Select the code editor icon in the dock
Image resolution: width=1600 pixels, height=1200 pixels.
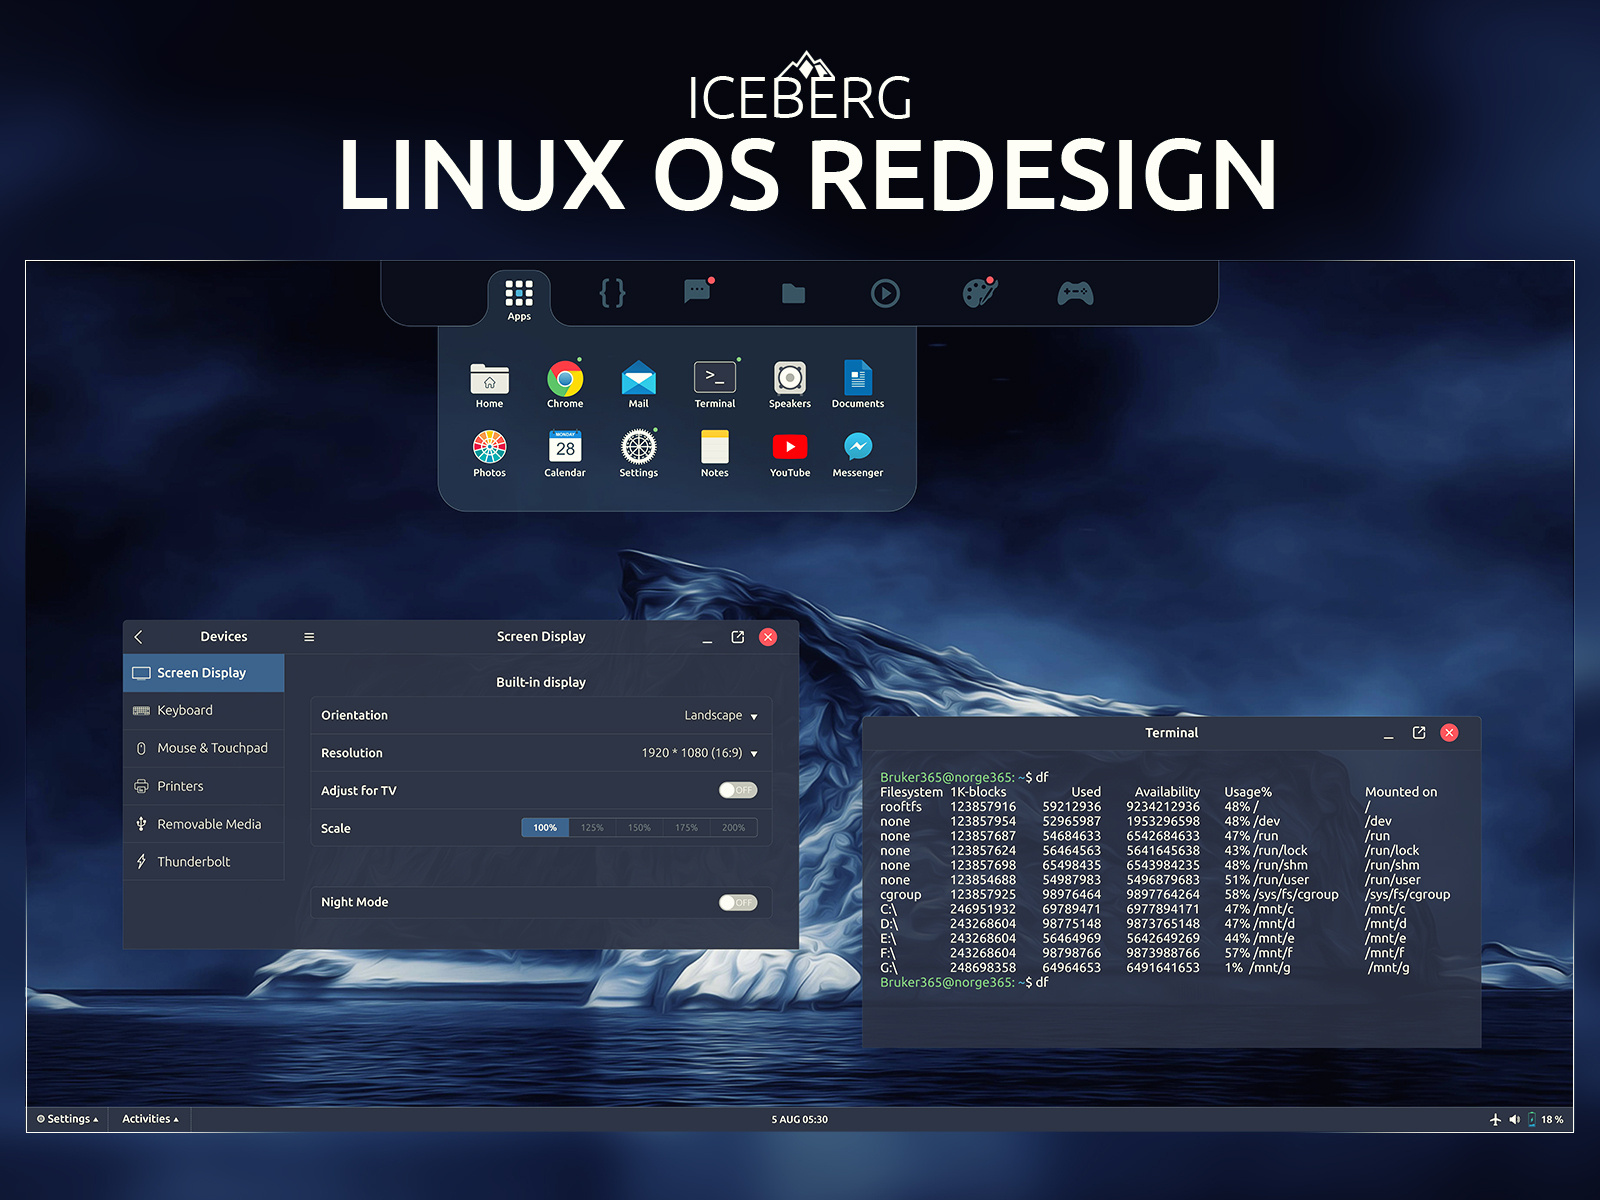(x=611, y=292)
